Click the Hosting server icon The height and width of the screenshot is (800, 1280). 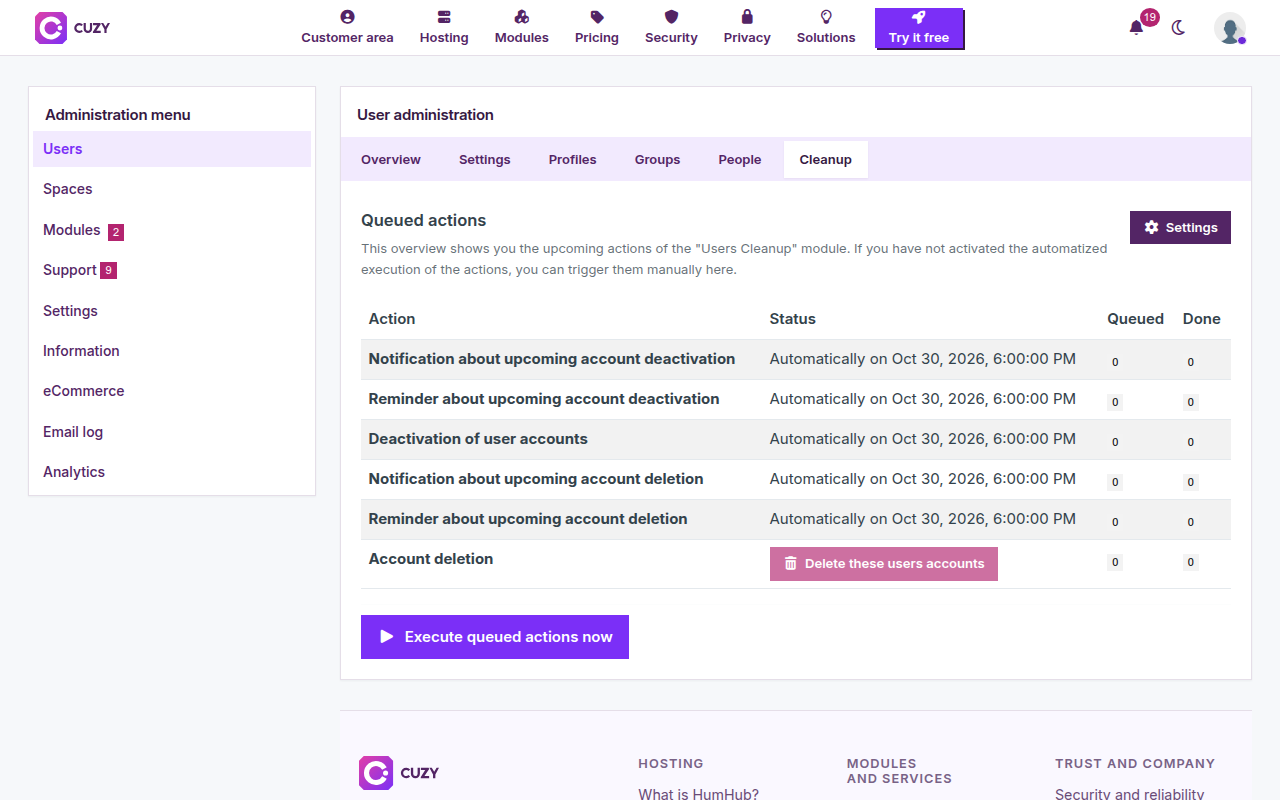(x=444, y=17)
